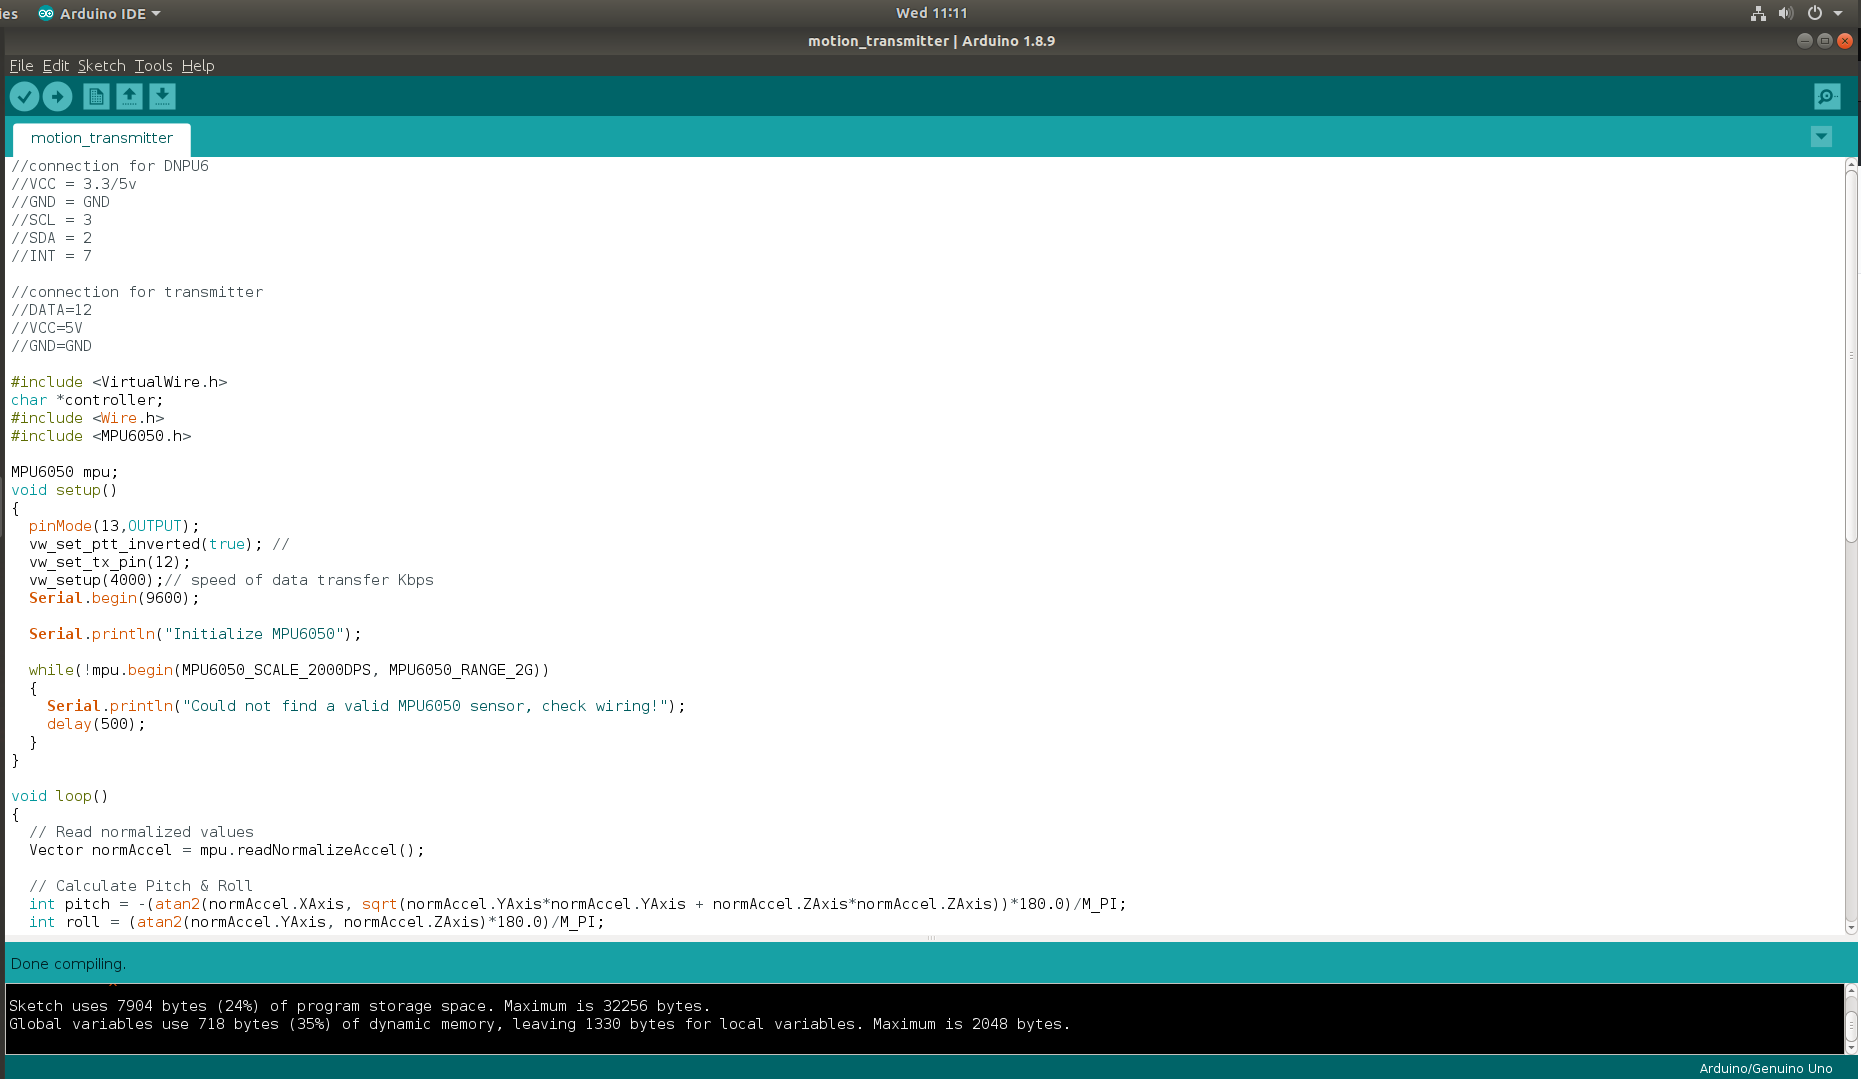Screen dimensions: 1861x1079
Task: Create a new sketch from the toolbar
Action: point(95,96)
